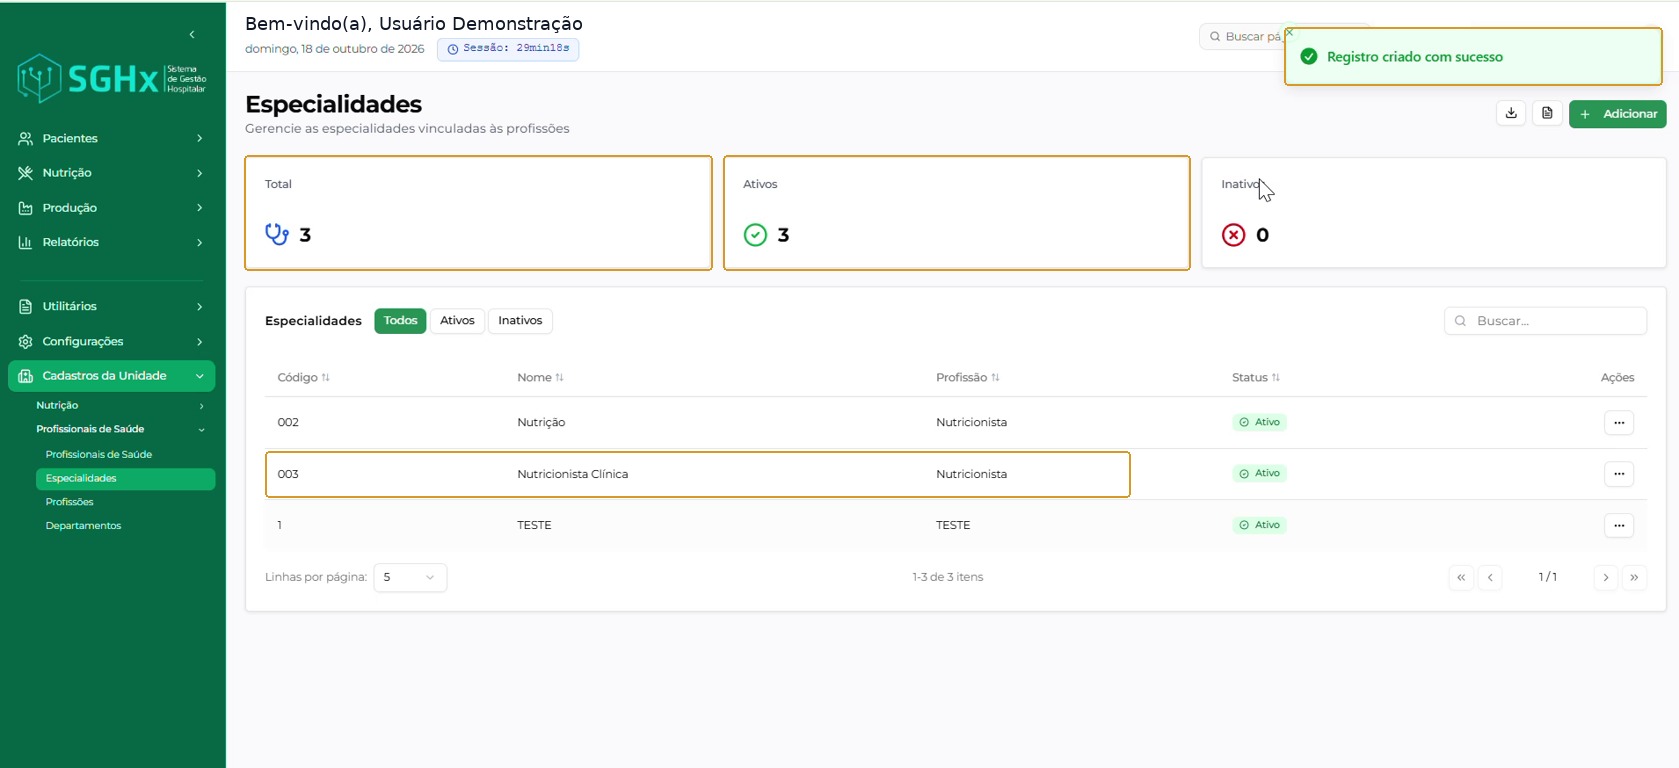Click the document report icon button
The height and width of the screenshot is (768, 1679).
1547,113
